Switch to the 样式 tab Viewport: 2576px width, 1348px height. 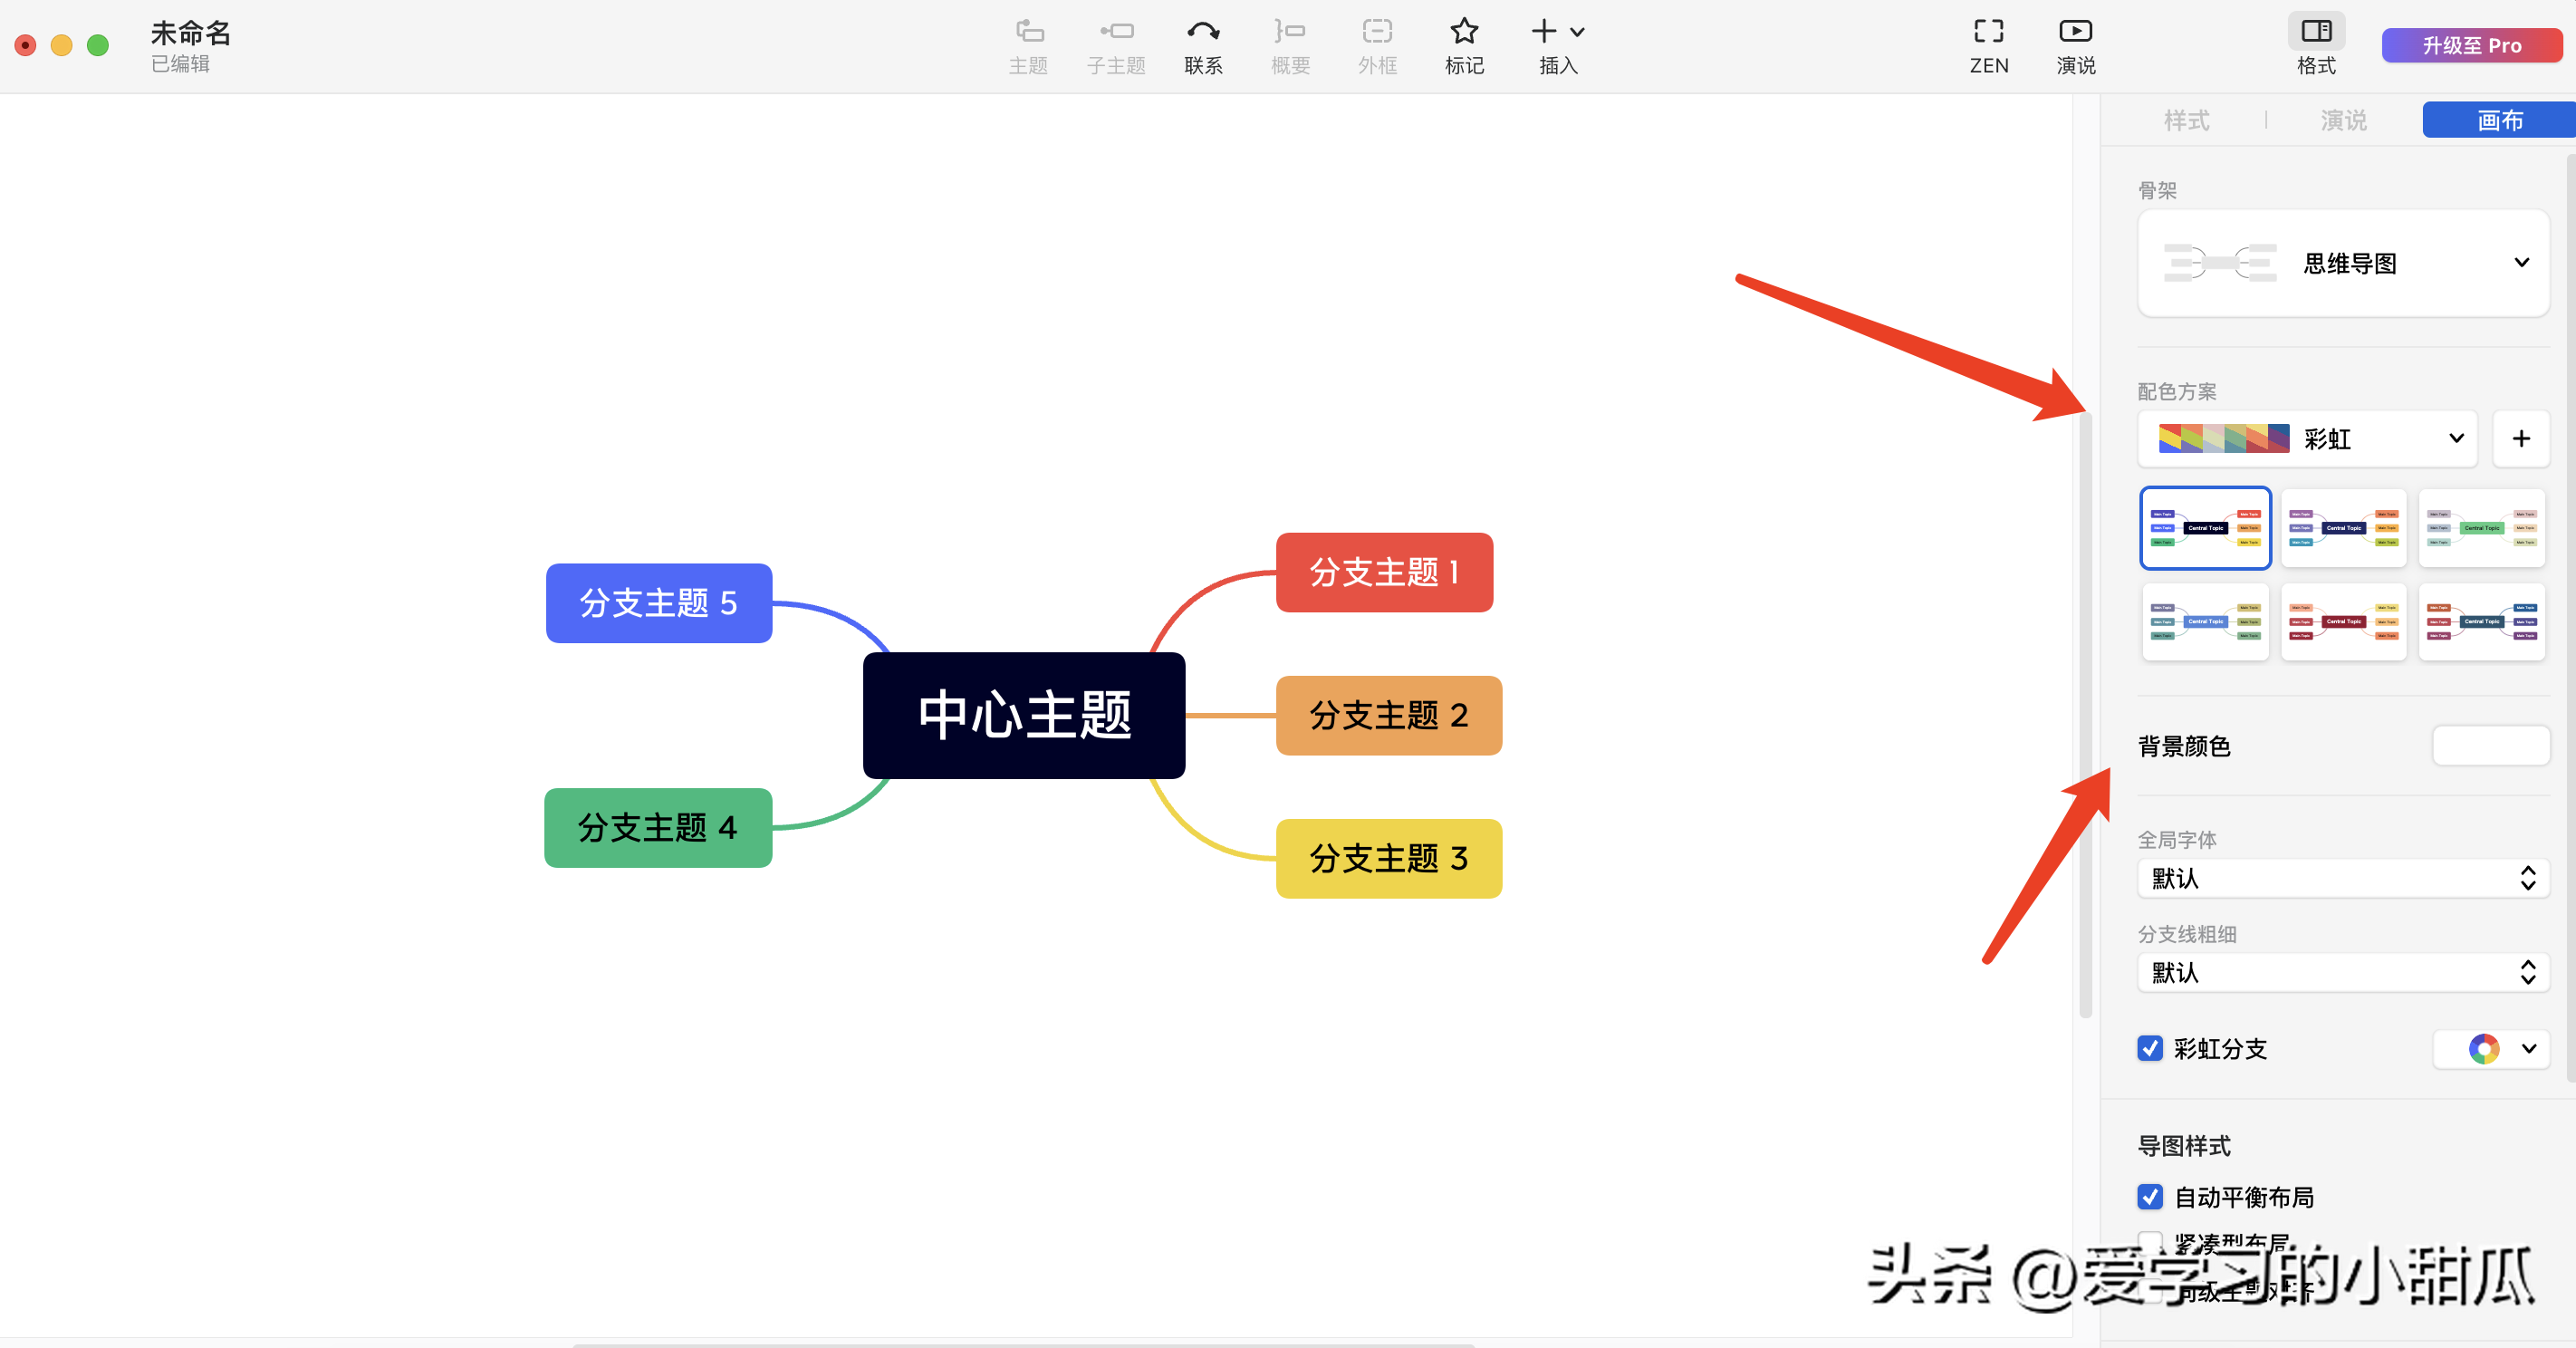[x=2186, y=120]
